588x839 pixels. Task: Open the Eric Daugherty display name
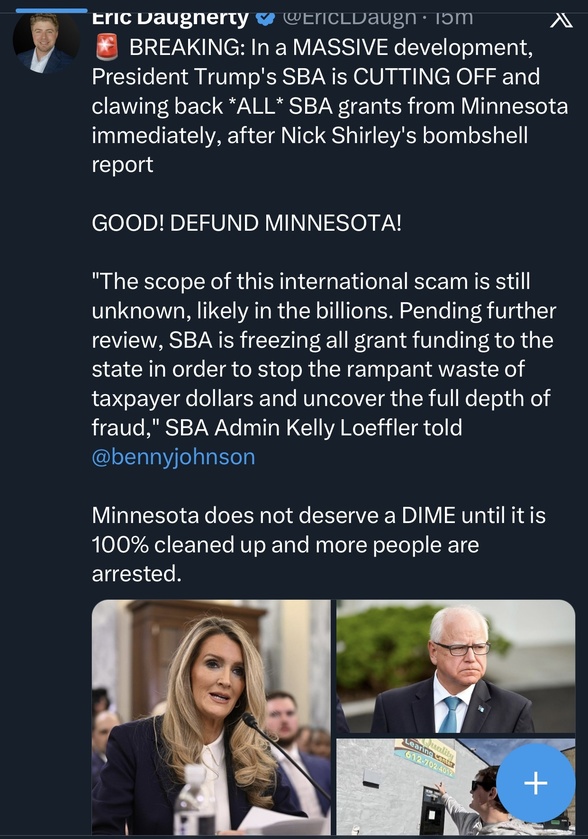click(x=170, y=18)
